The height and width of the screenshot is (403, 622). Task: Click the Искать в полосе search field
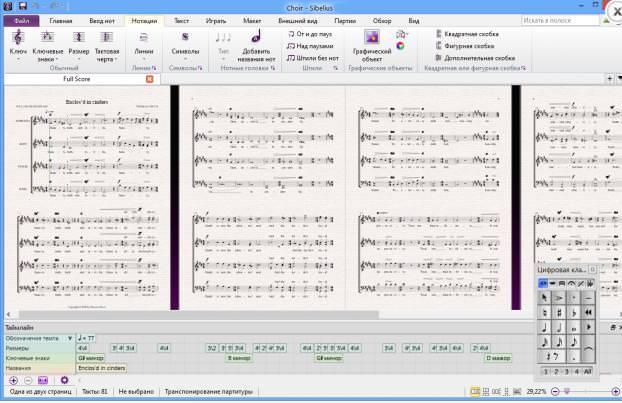(x=560, y=20)
